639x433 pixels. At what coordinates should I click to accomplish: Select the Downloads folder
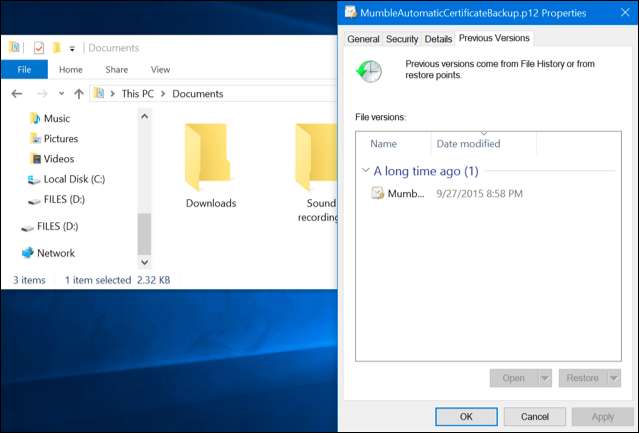coord(211,166)
